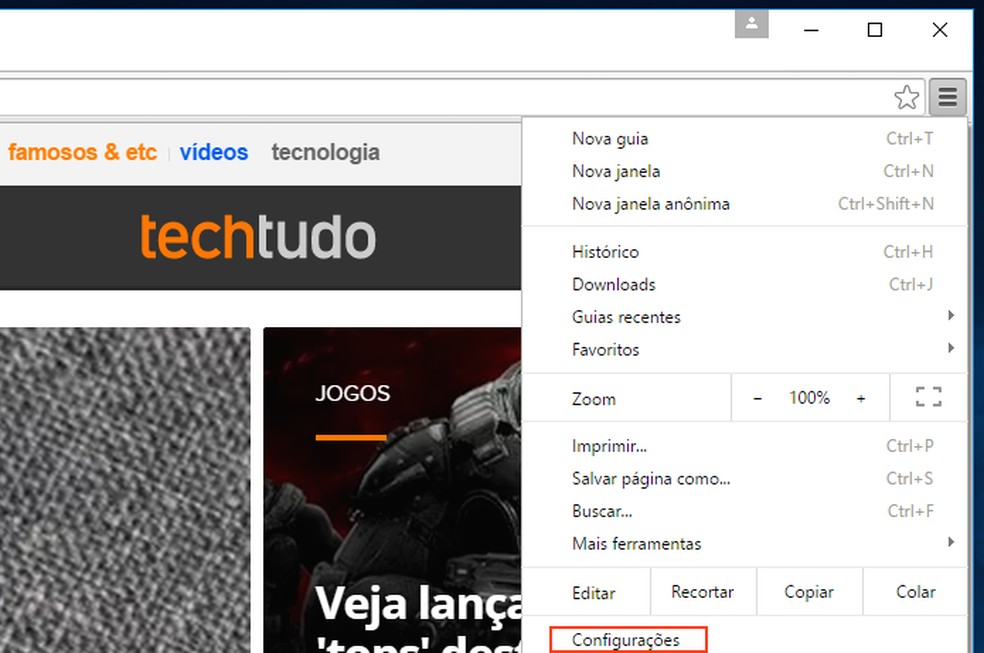Open the JOGOS category on the page
984x653 pixels.
[x=352, y=393]
